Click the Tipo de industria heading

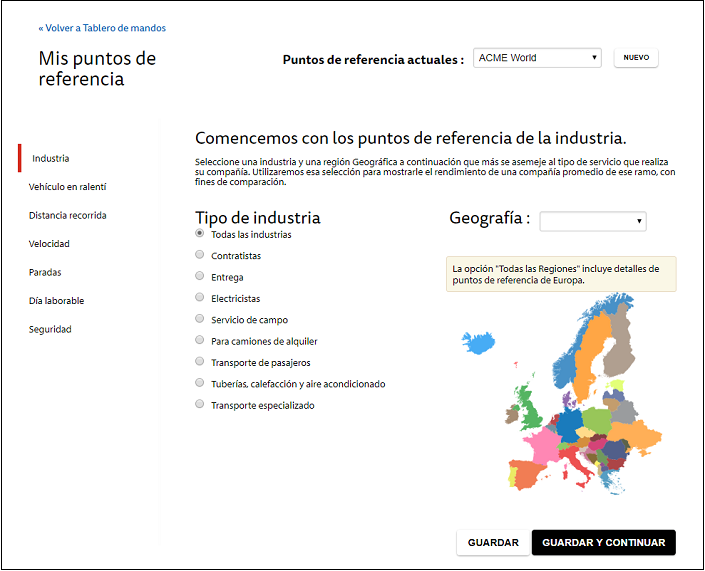click(x=258, y=218)
